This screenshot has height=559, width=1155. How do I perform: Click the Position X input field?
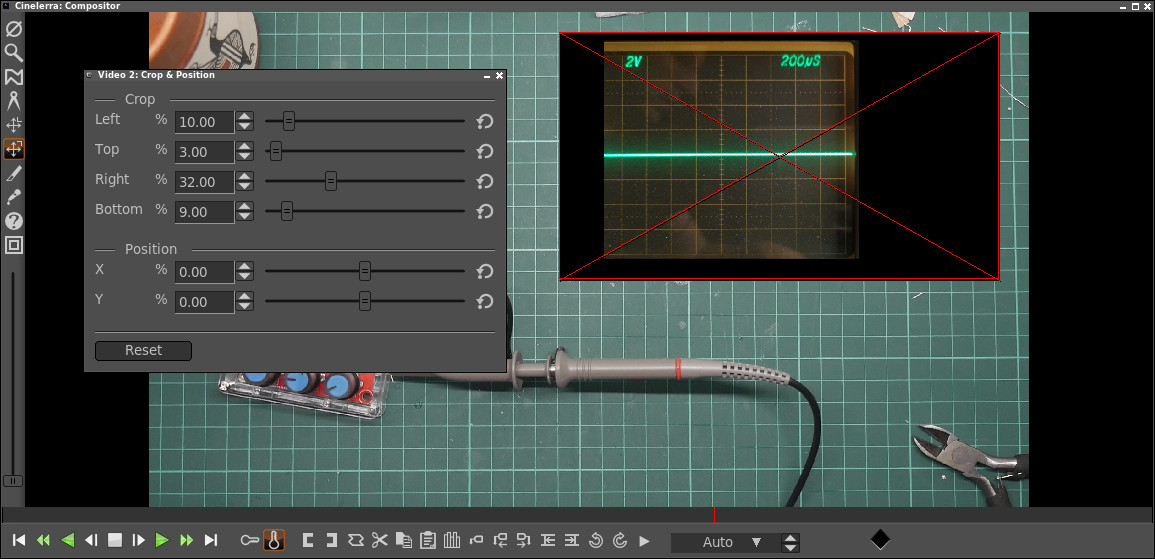click(204, 272)
